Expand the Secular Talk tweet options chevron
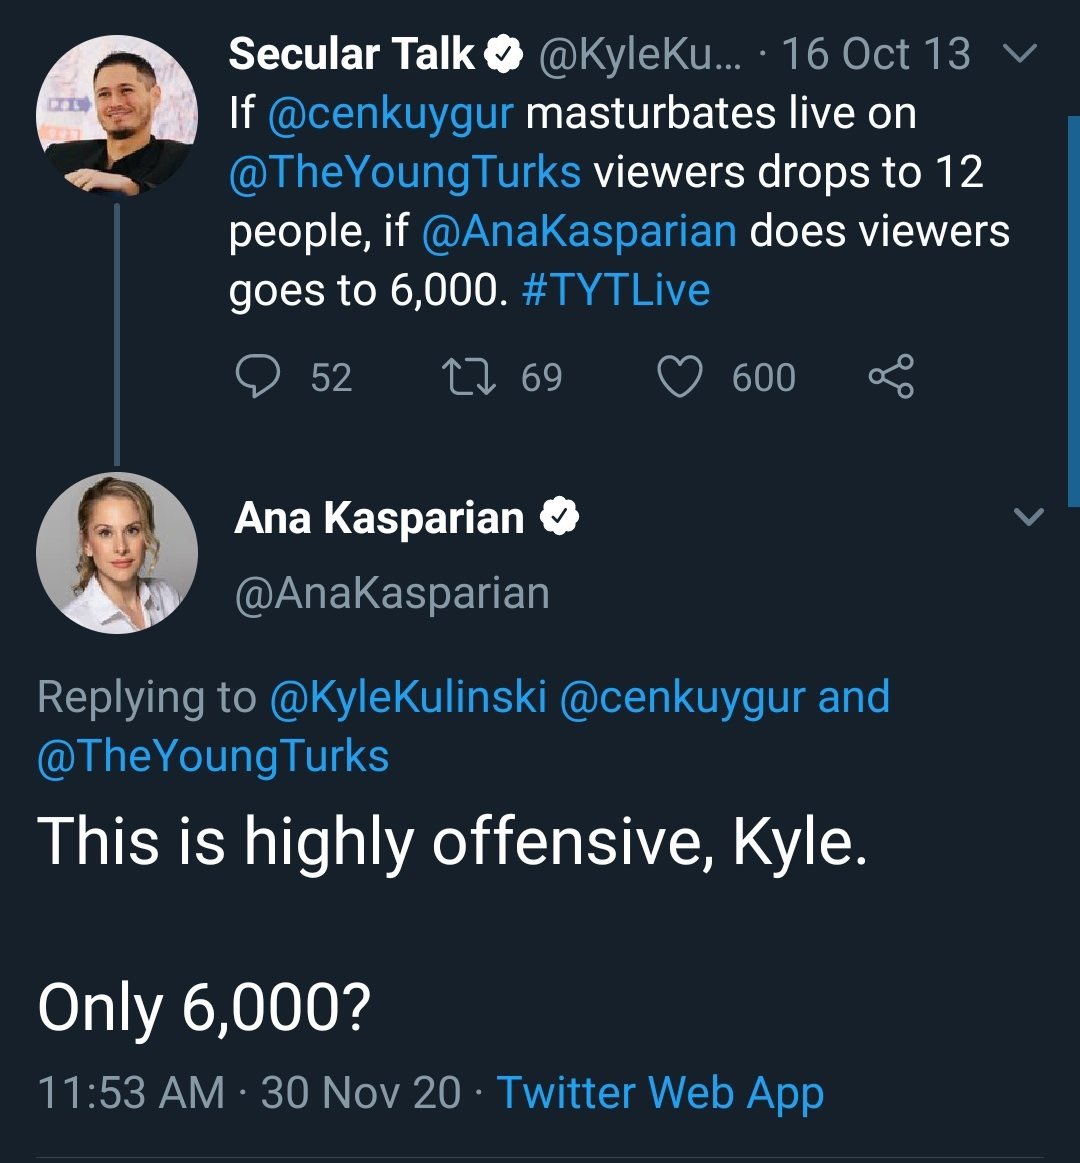Image resolution: width=1080 pixels, height=1163 pixels. (1018, 55)
